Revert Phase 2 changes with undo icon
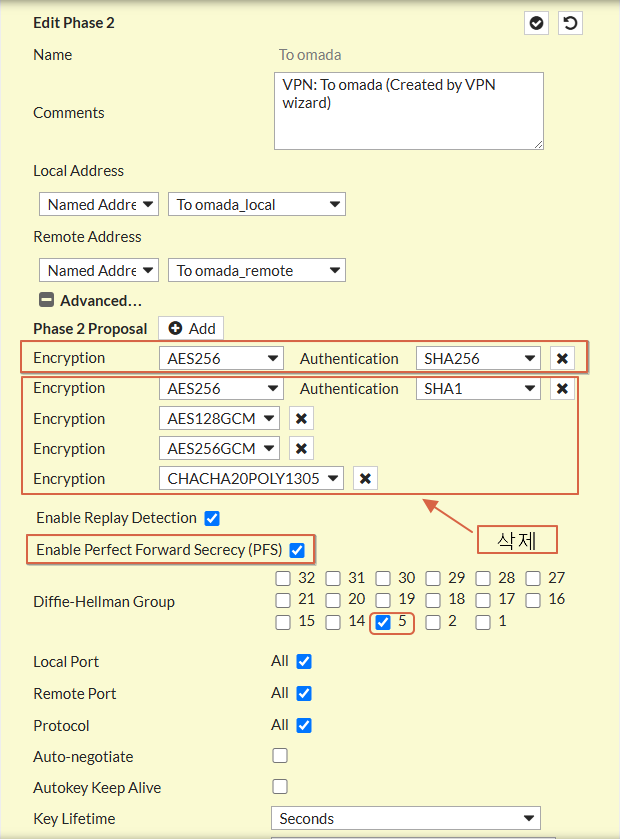 (x=570, y=23)
